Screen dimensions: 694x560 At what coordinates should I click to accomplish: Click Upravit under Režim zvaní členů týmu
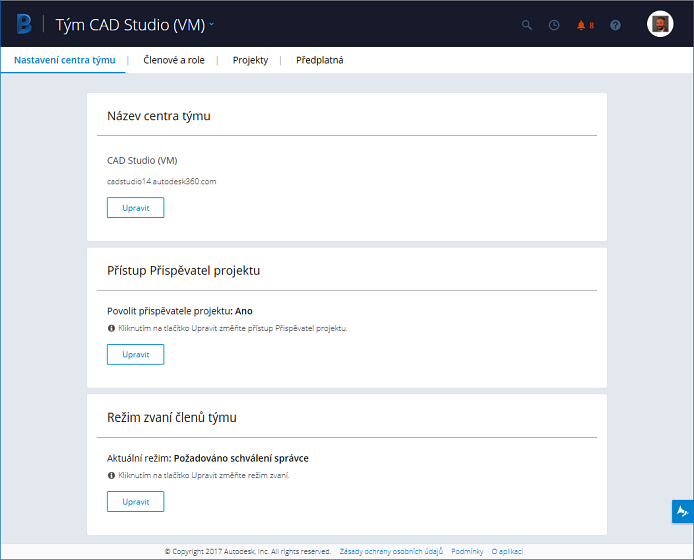(135, 502)
